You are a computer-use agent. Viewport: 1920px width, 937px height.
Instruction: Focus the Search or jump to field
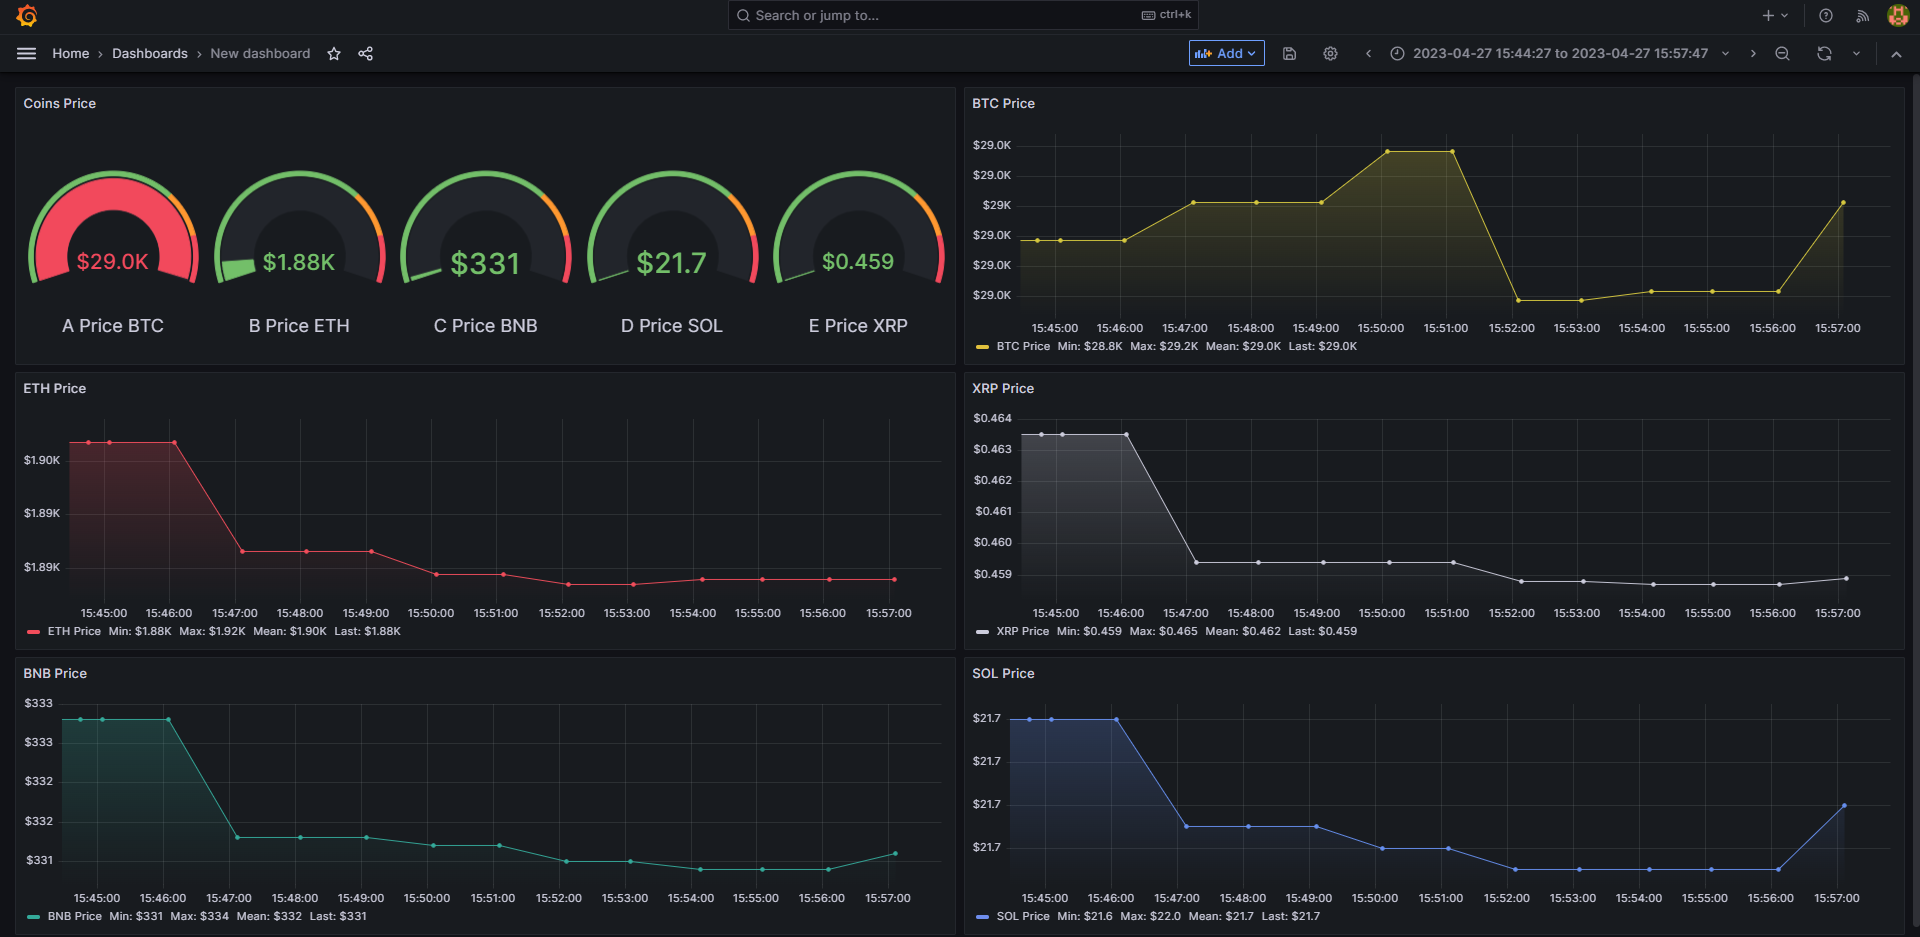963,15
